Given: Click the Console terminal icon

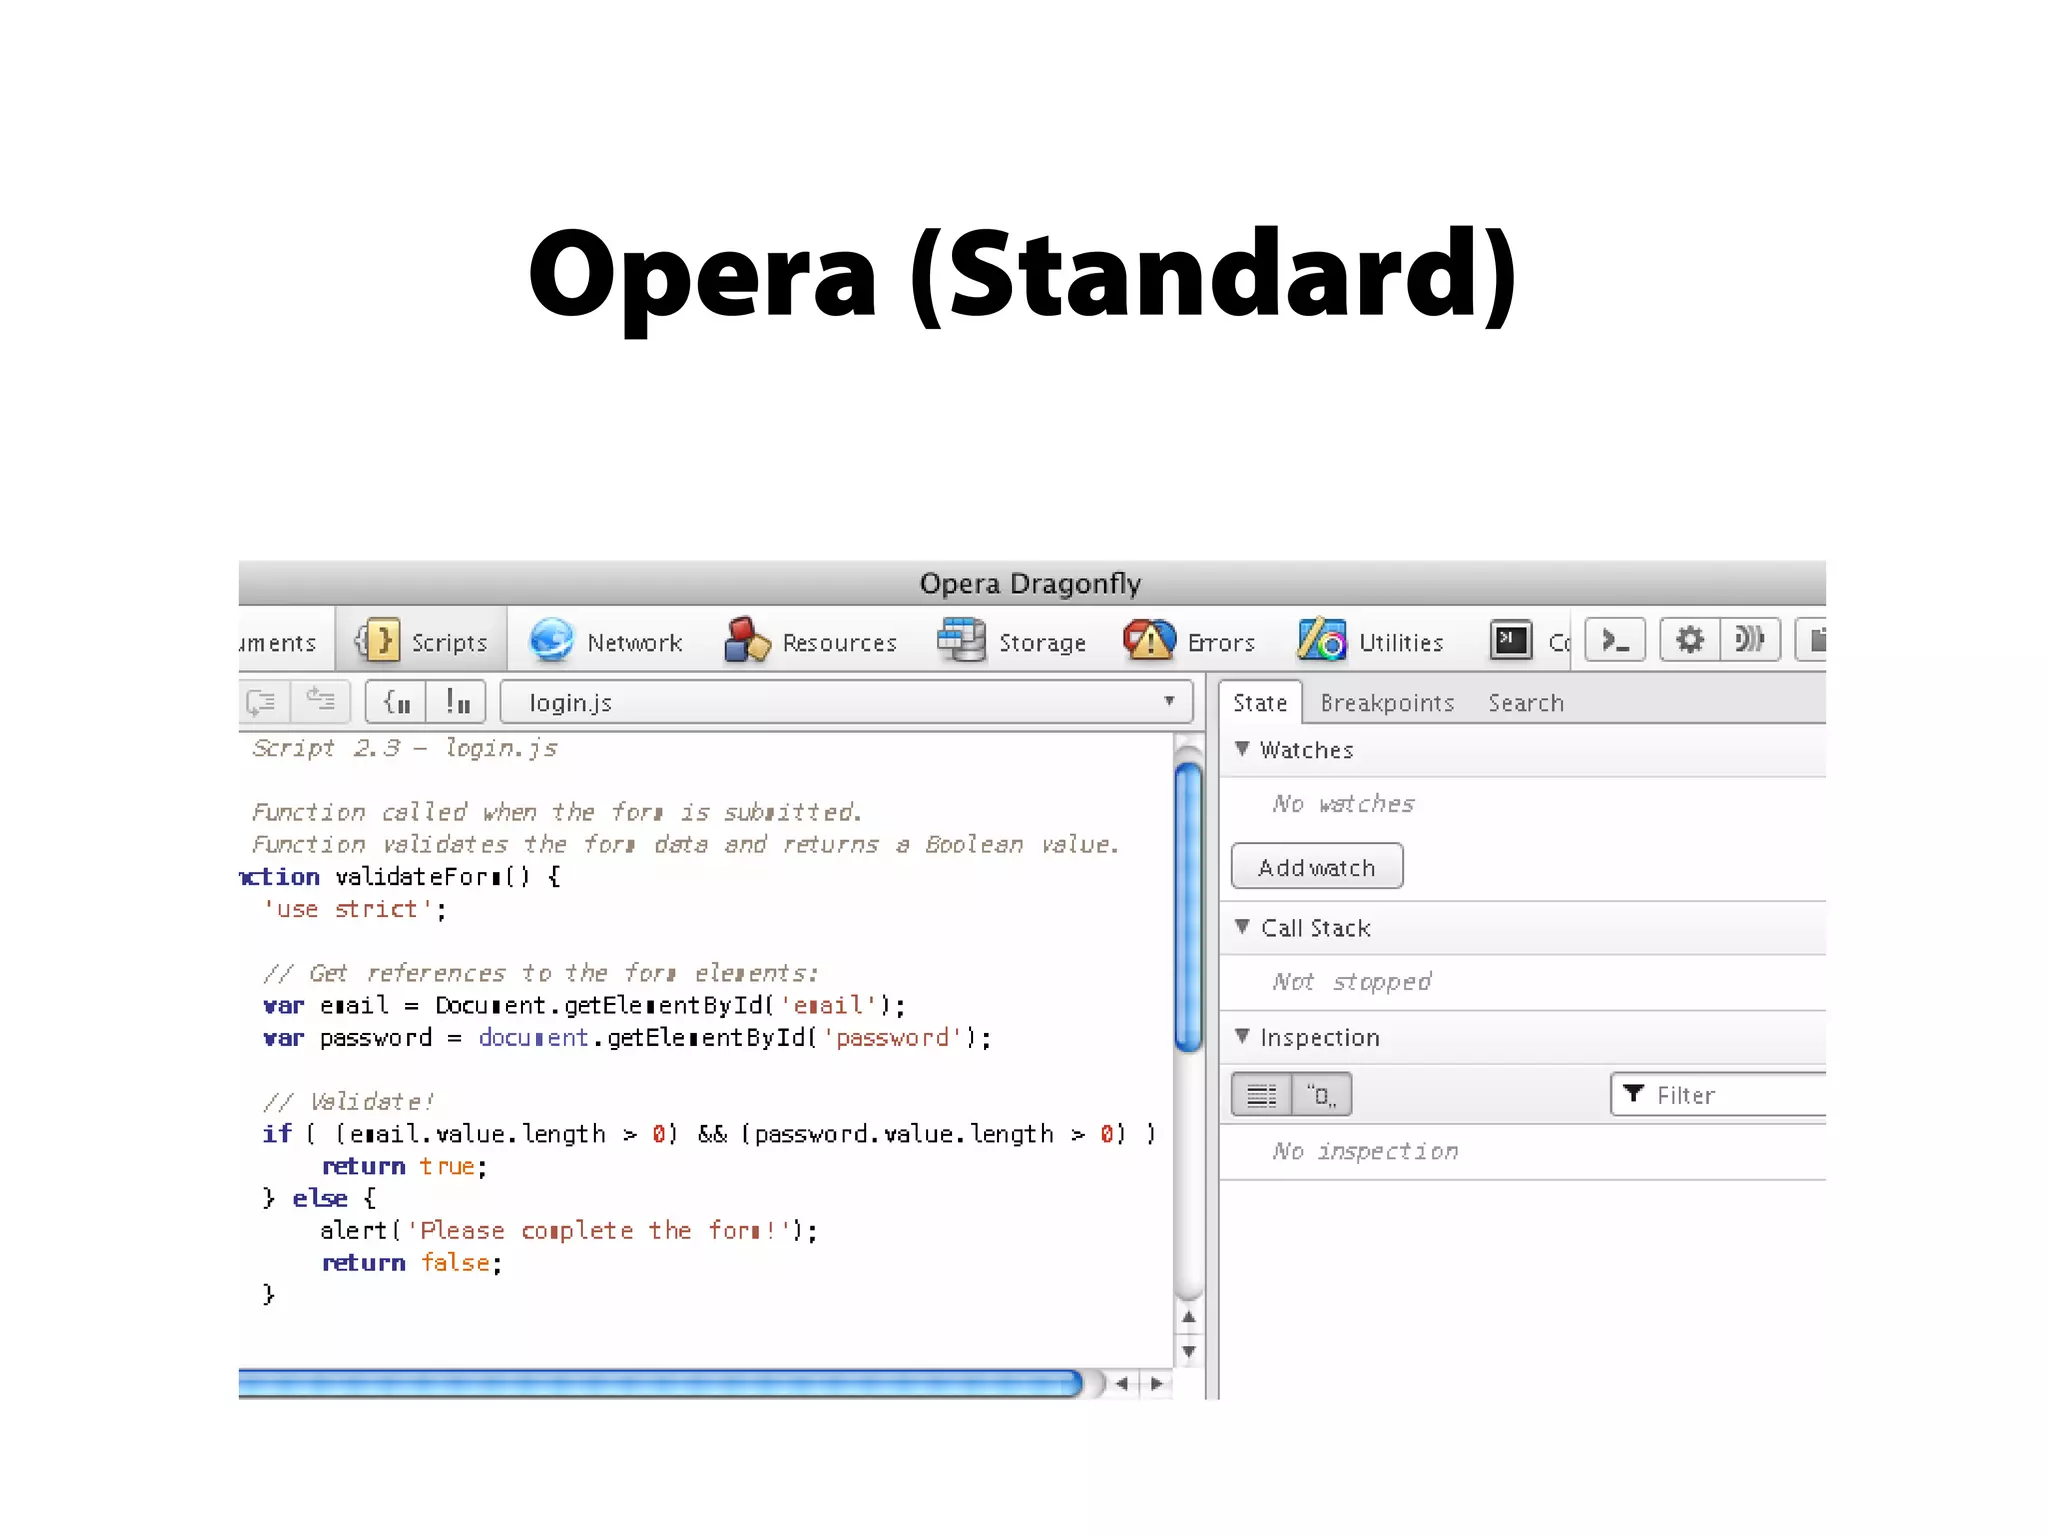Looking at the screenshot, I should (1511, 640).
